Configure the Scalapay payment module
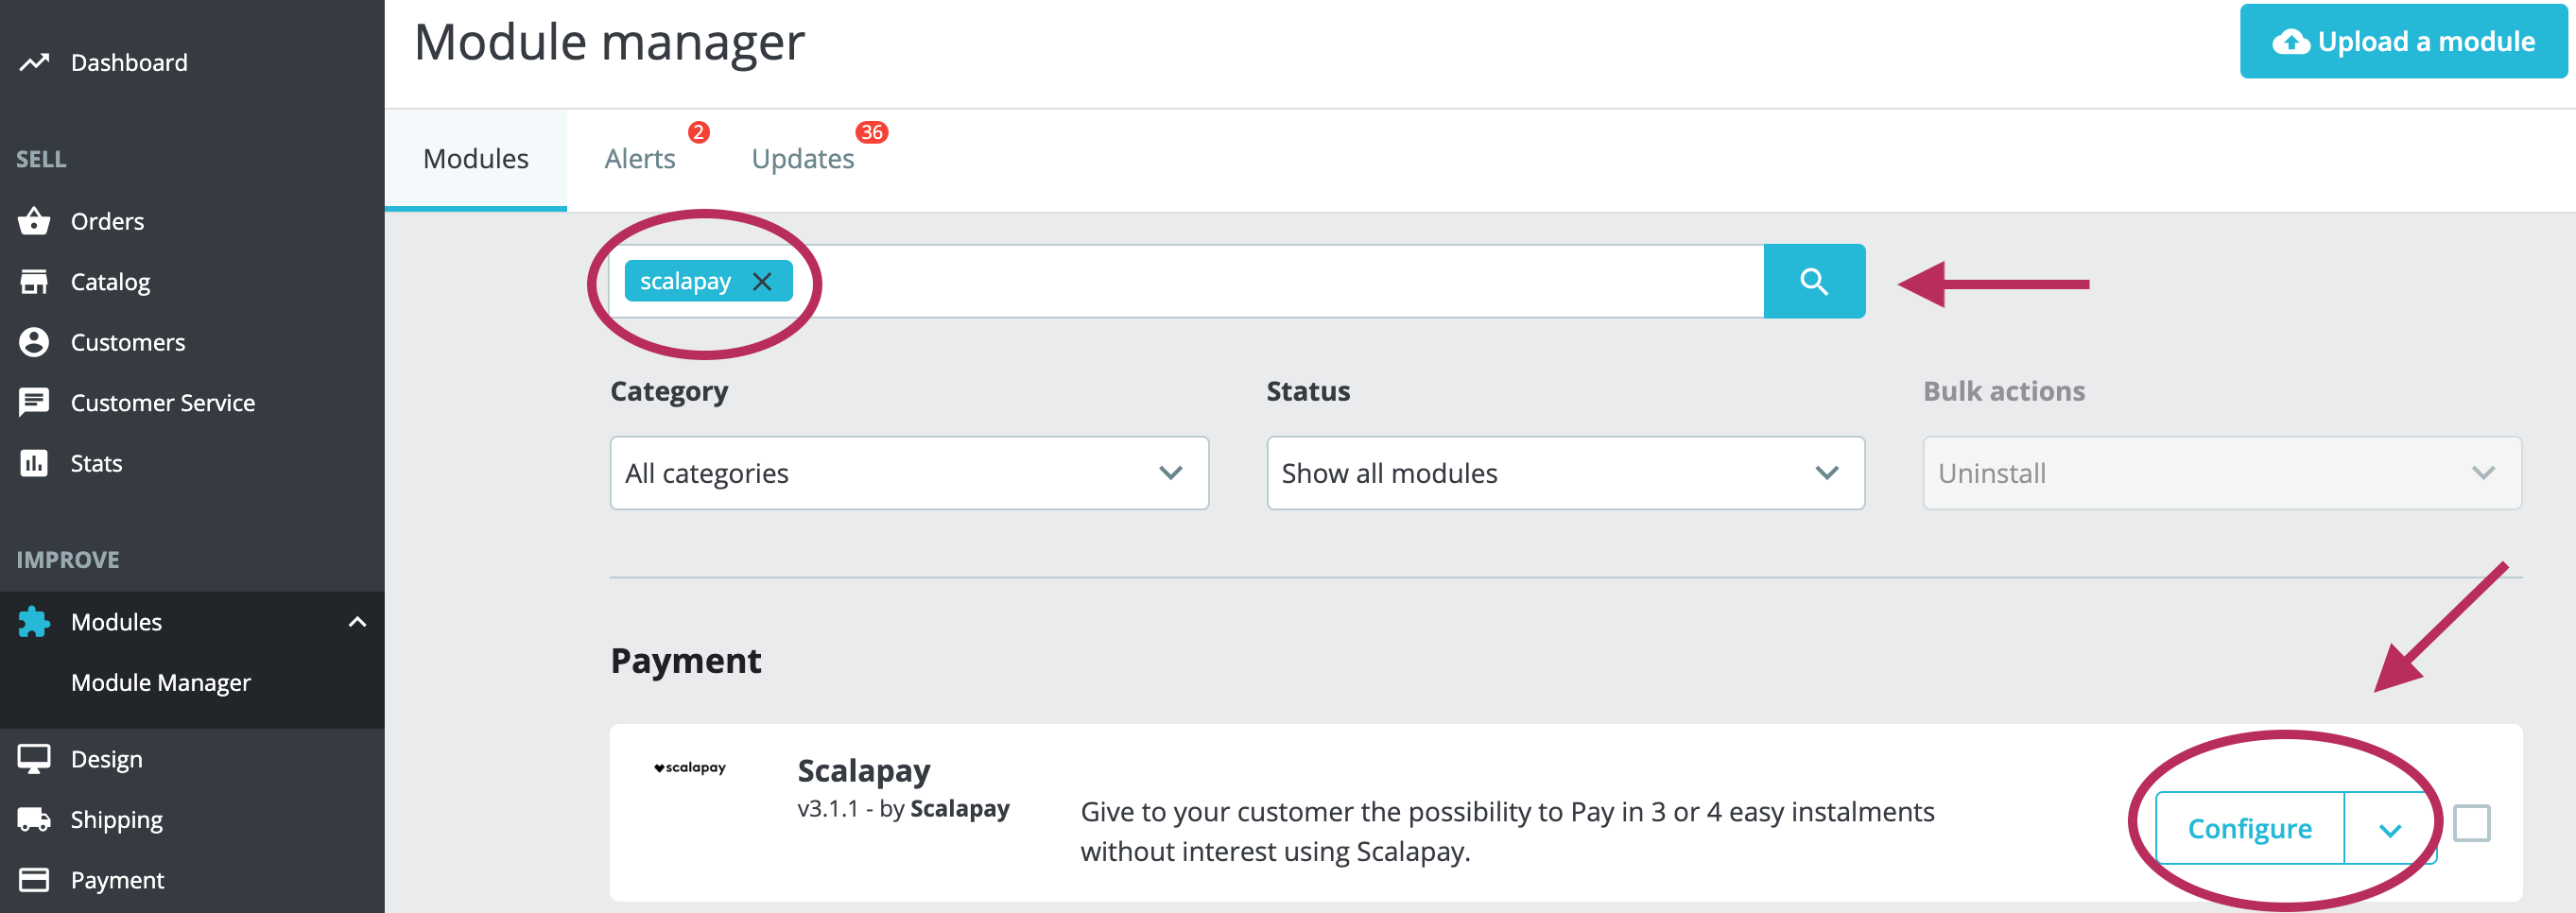Image resolution: width=2576 pixels, height=913 pixels. point(2250,828)
